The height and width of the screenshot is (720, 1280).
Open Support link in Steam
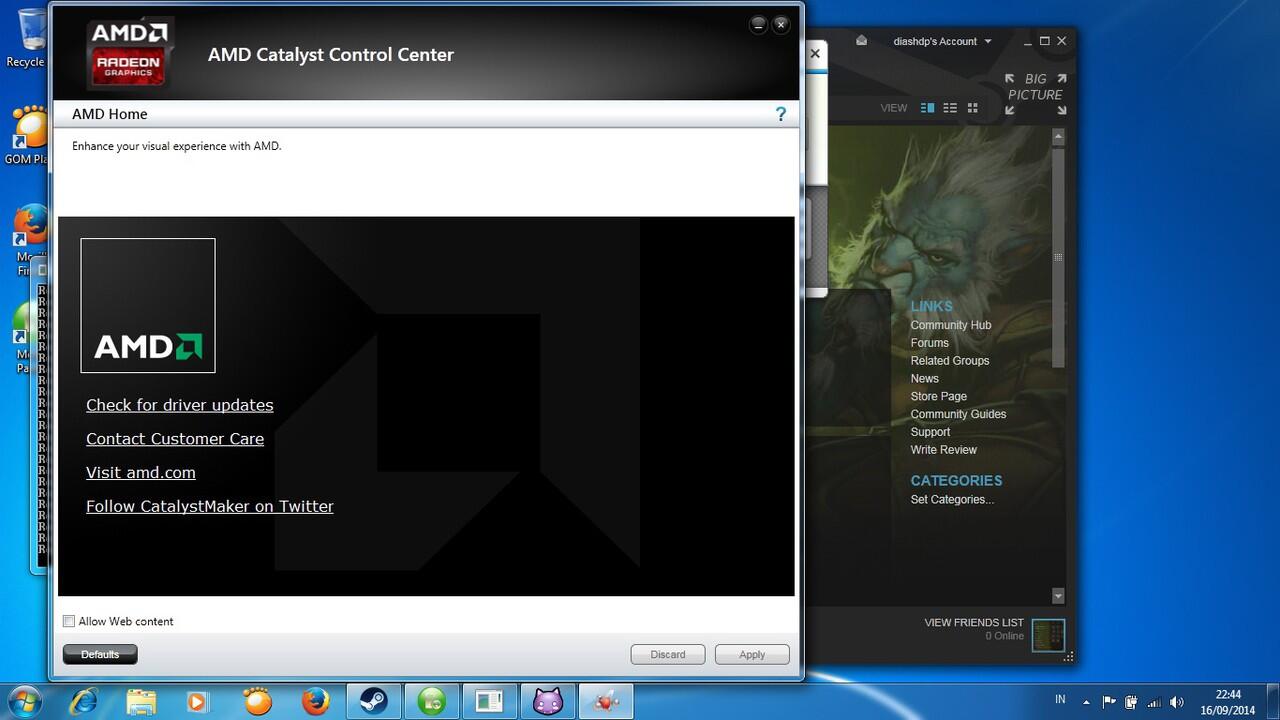click(930, 432)
